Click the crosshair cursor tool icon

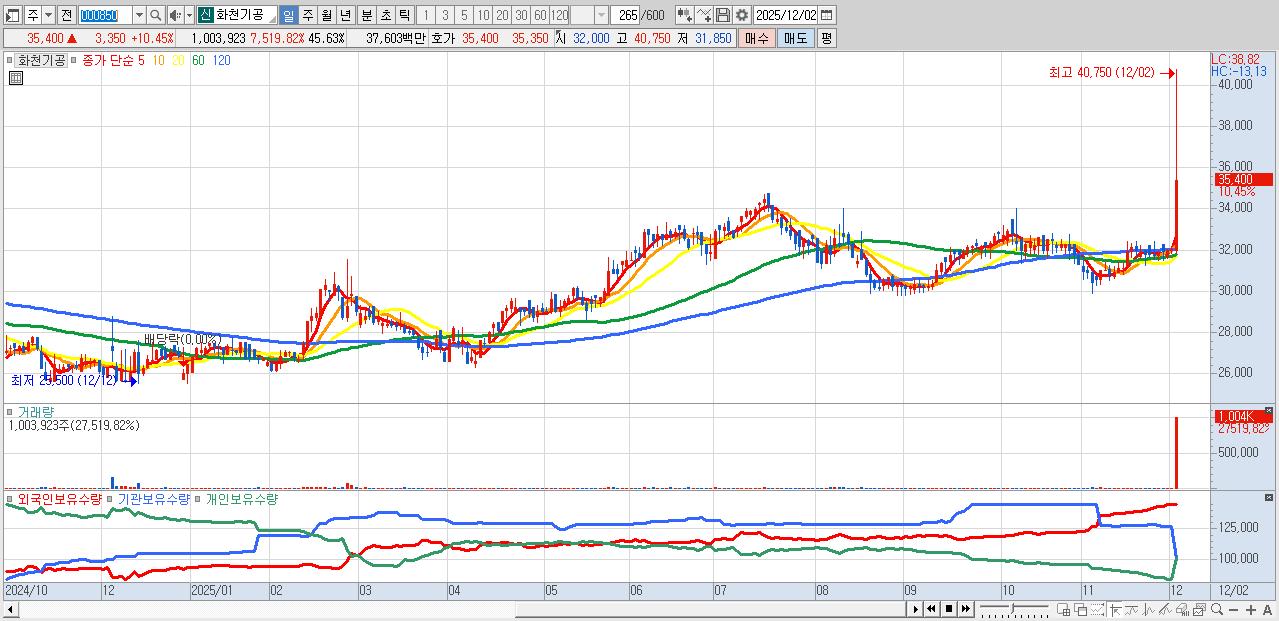click(x=1115, y=609)
